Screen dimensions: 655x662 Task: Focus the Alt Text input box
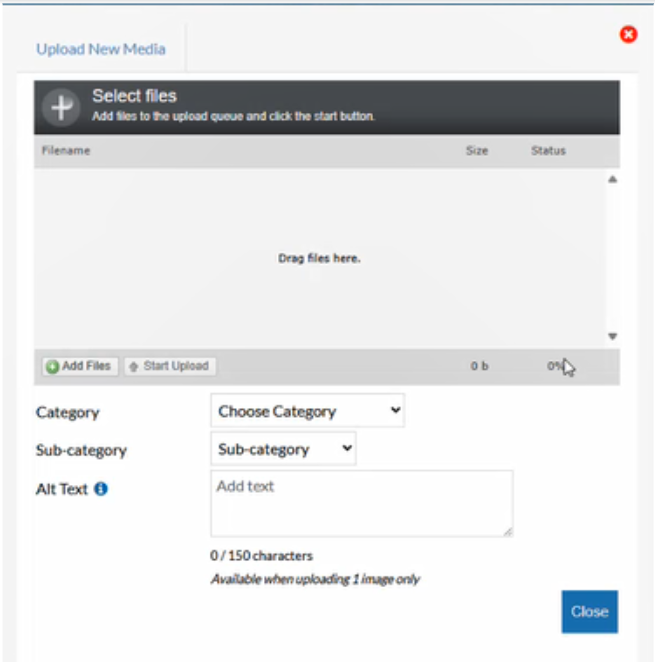(x=361, y=503)
